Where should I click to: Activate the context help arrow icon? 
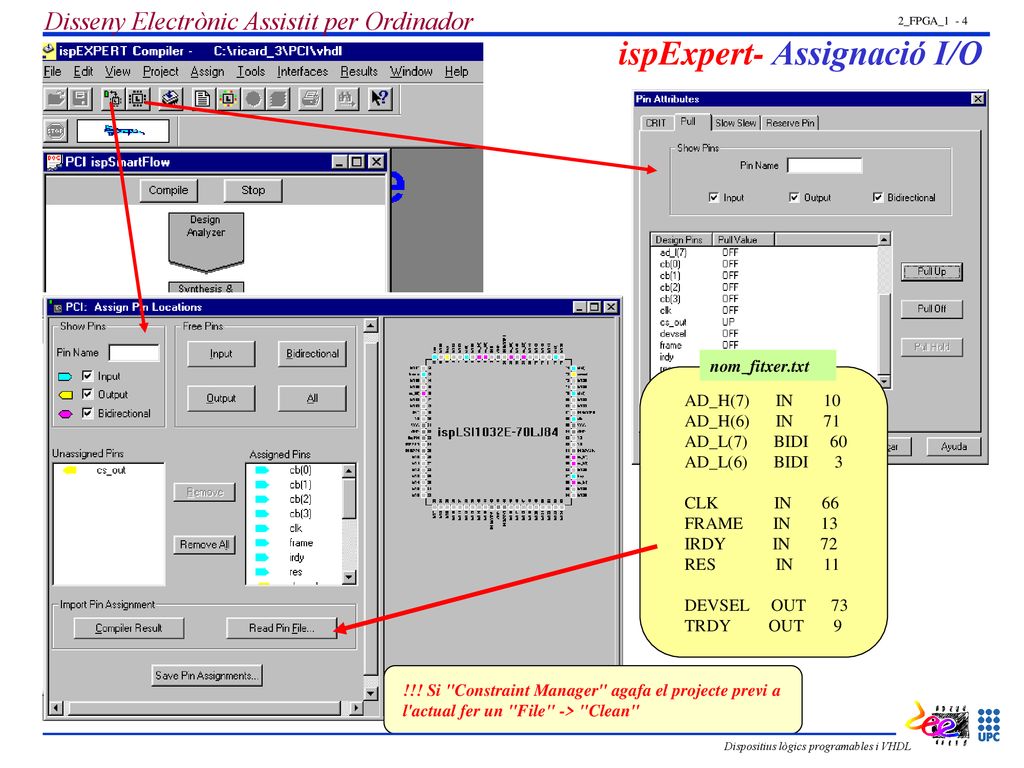point(379,99)
